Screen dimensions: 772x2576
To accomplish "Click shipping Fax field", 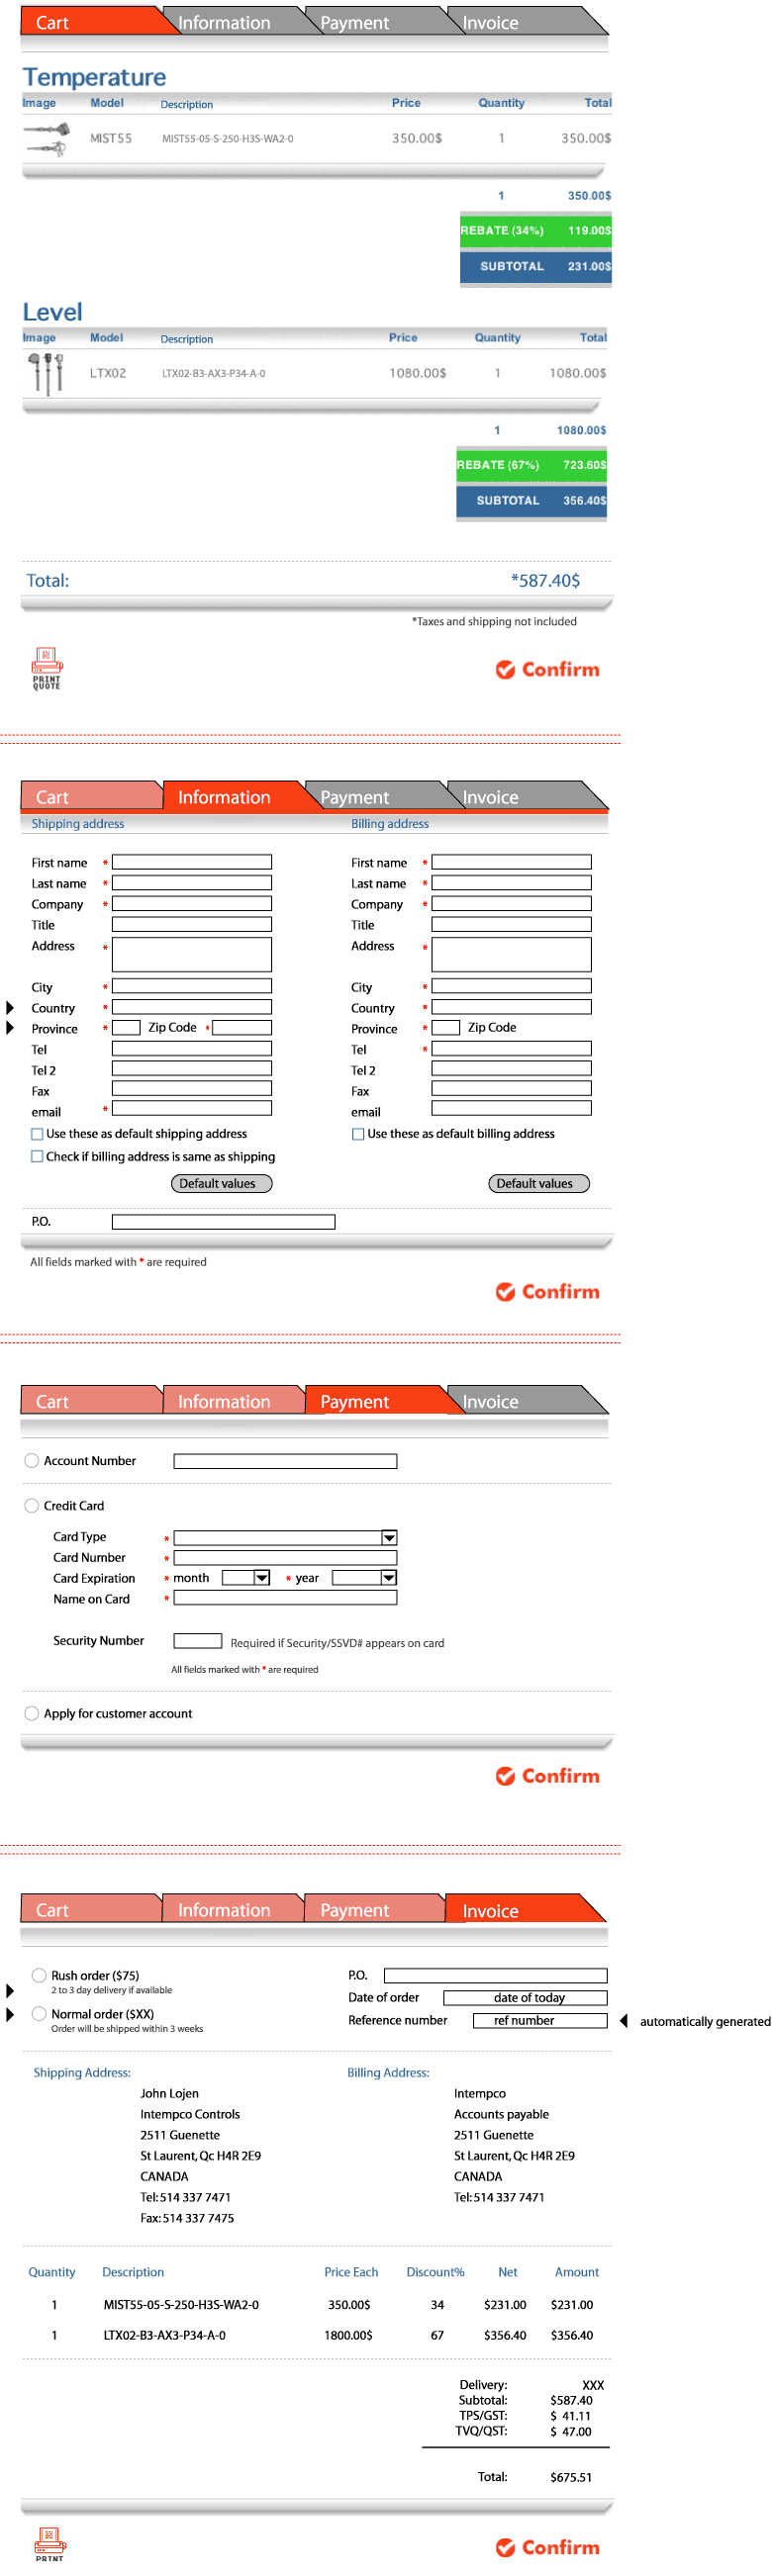I will tap(192, 1088).
